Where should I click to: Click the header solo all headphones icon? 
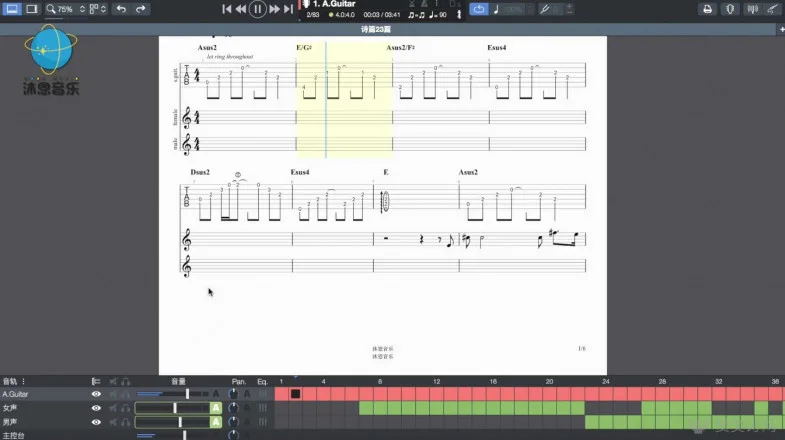coord(125,381)
